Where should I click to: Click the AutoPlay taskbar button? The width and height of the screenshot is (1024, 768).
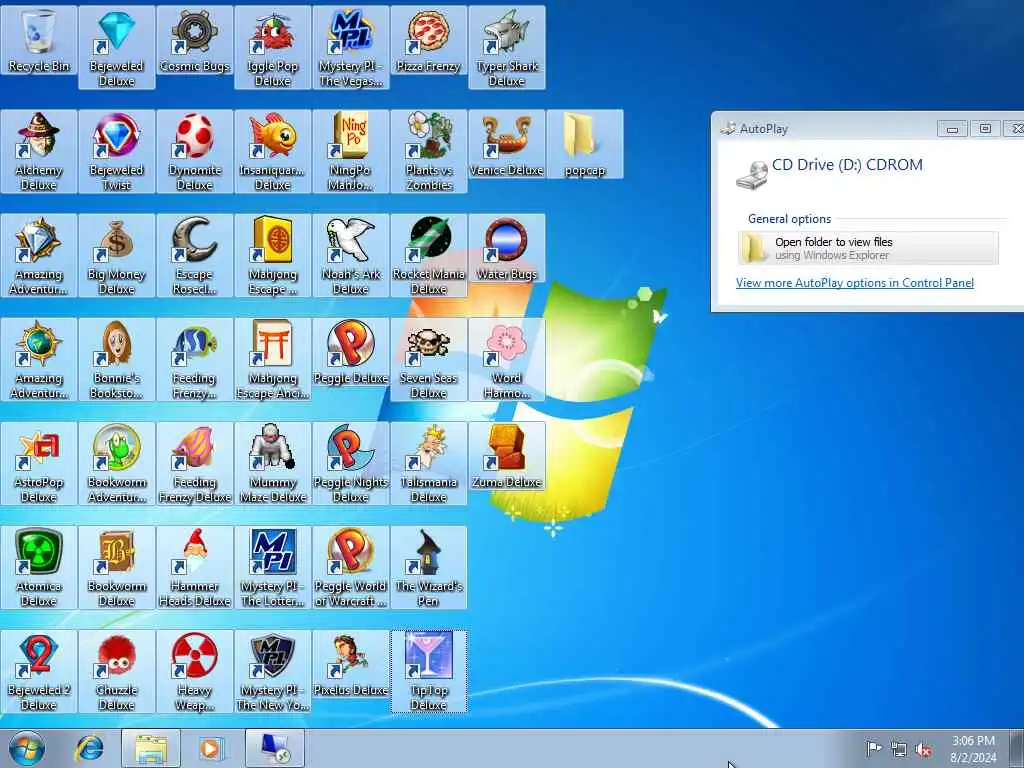(275, 748)
